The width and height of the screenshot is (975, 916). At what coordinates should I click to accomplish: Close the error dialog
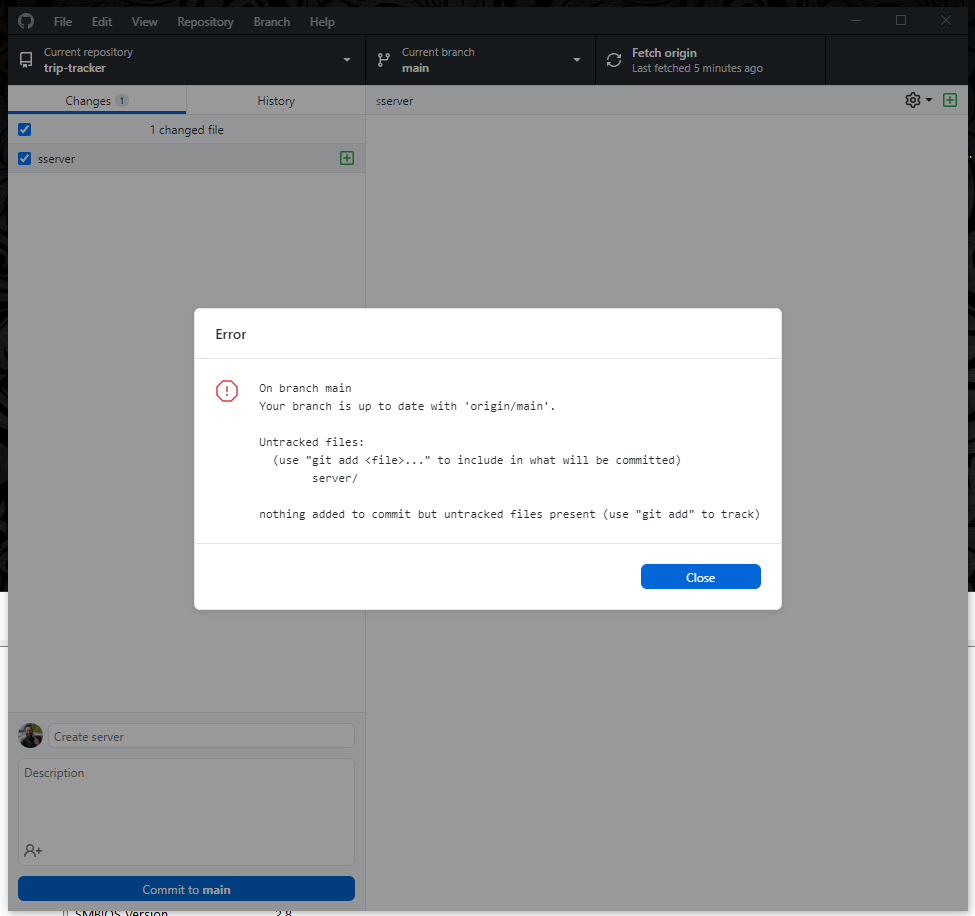coord(700,576)
